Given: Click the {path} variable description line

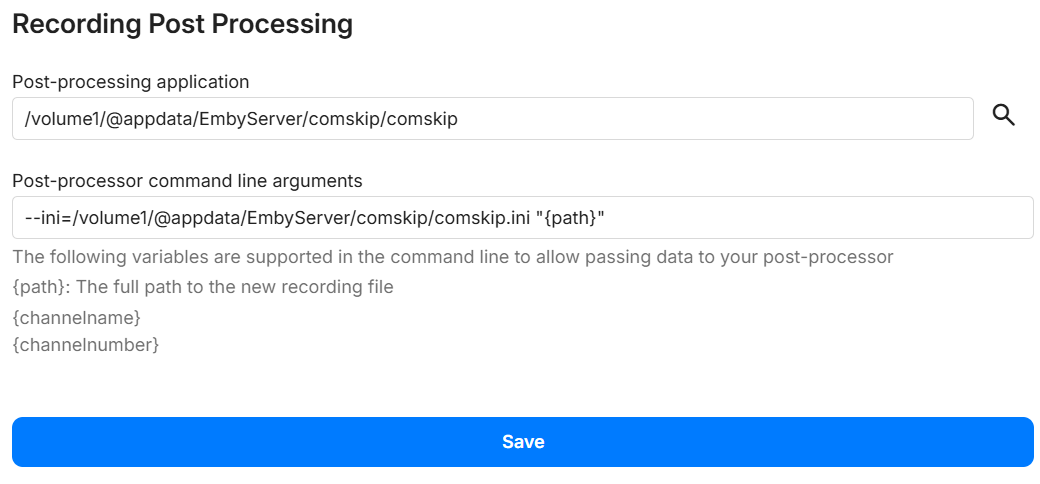Looking at the screenshot, I should (x=203, y=288).
